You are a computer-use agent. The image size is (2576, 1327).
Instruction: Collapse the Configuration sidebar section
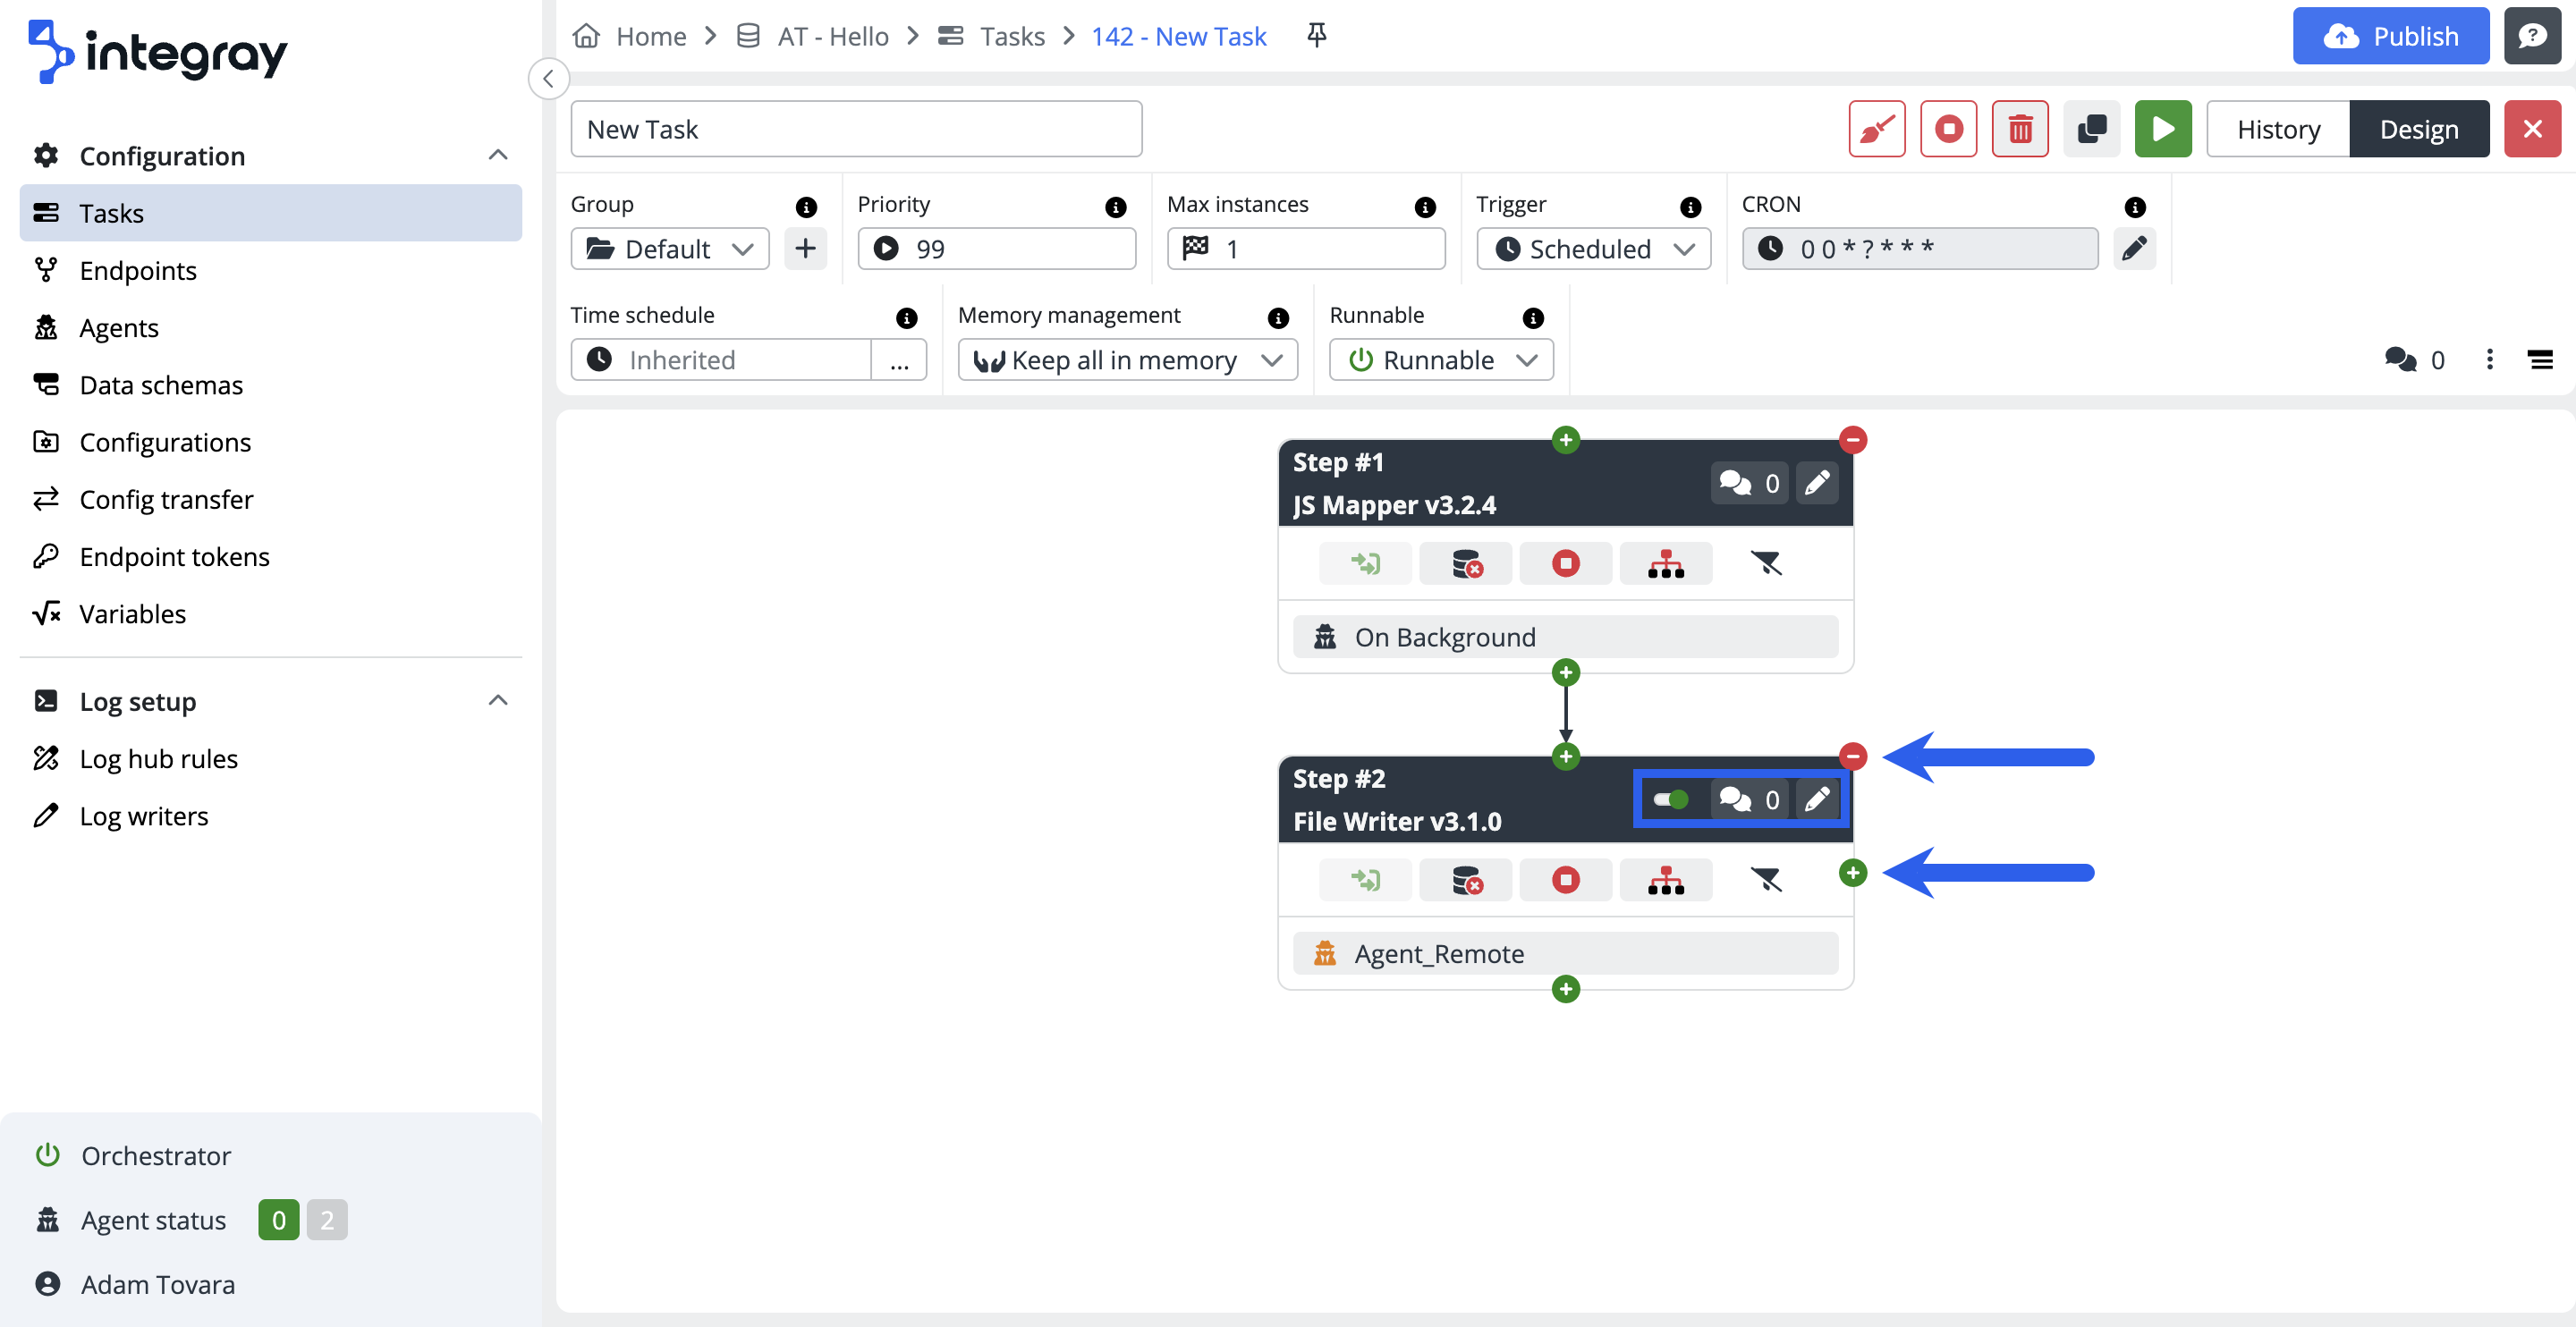(x=497, y=155)
